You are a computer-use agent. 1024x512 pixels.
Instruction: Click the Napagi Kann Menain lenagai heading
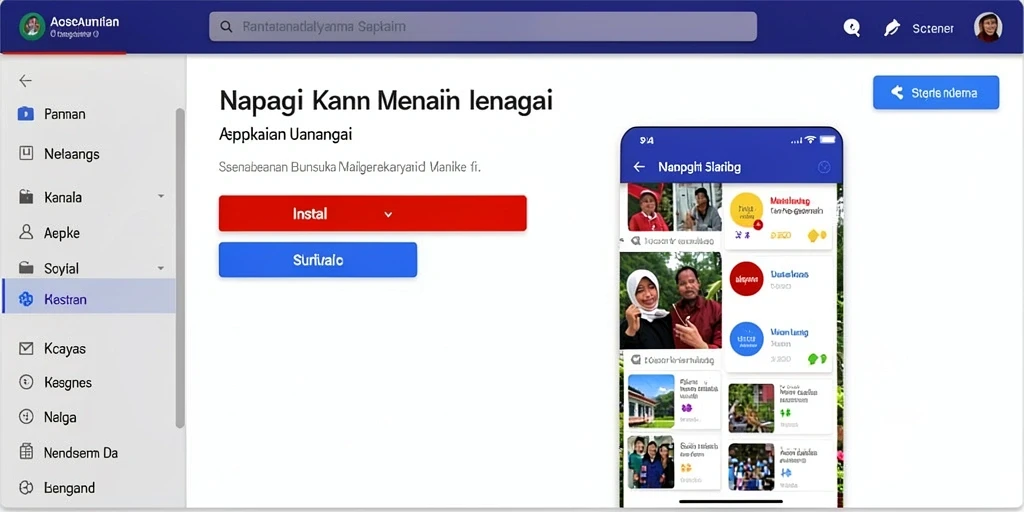pyautogui.click(x=386, y=101)
